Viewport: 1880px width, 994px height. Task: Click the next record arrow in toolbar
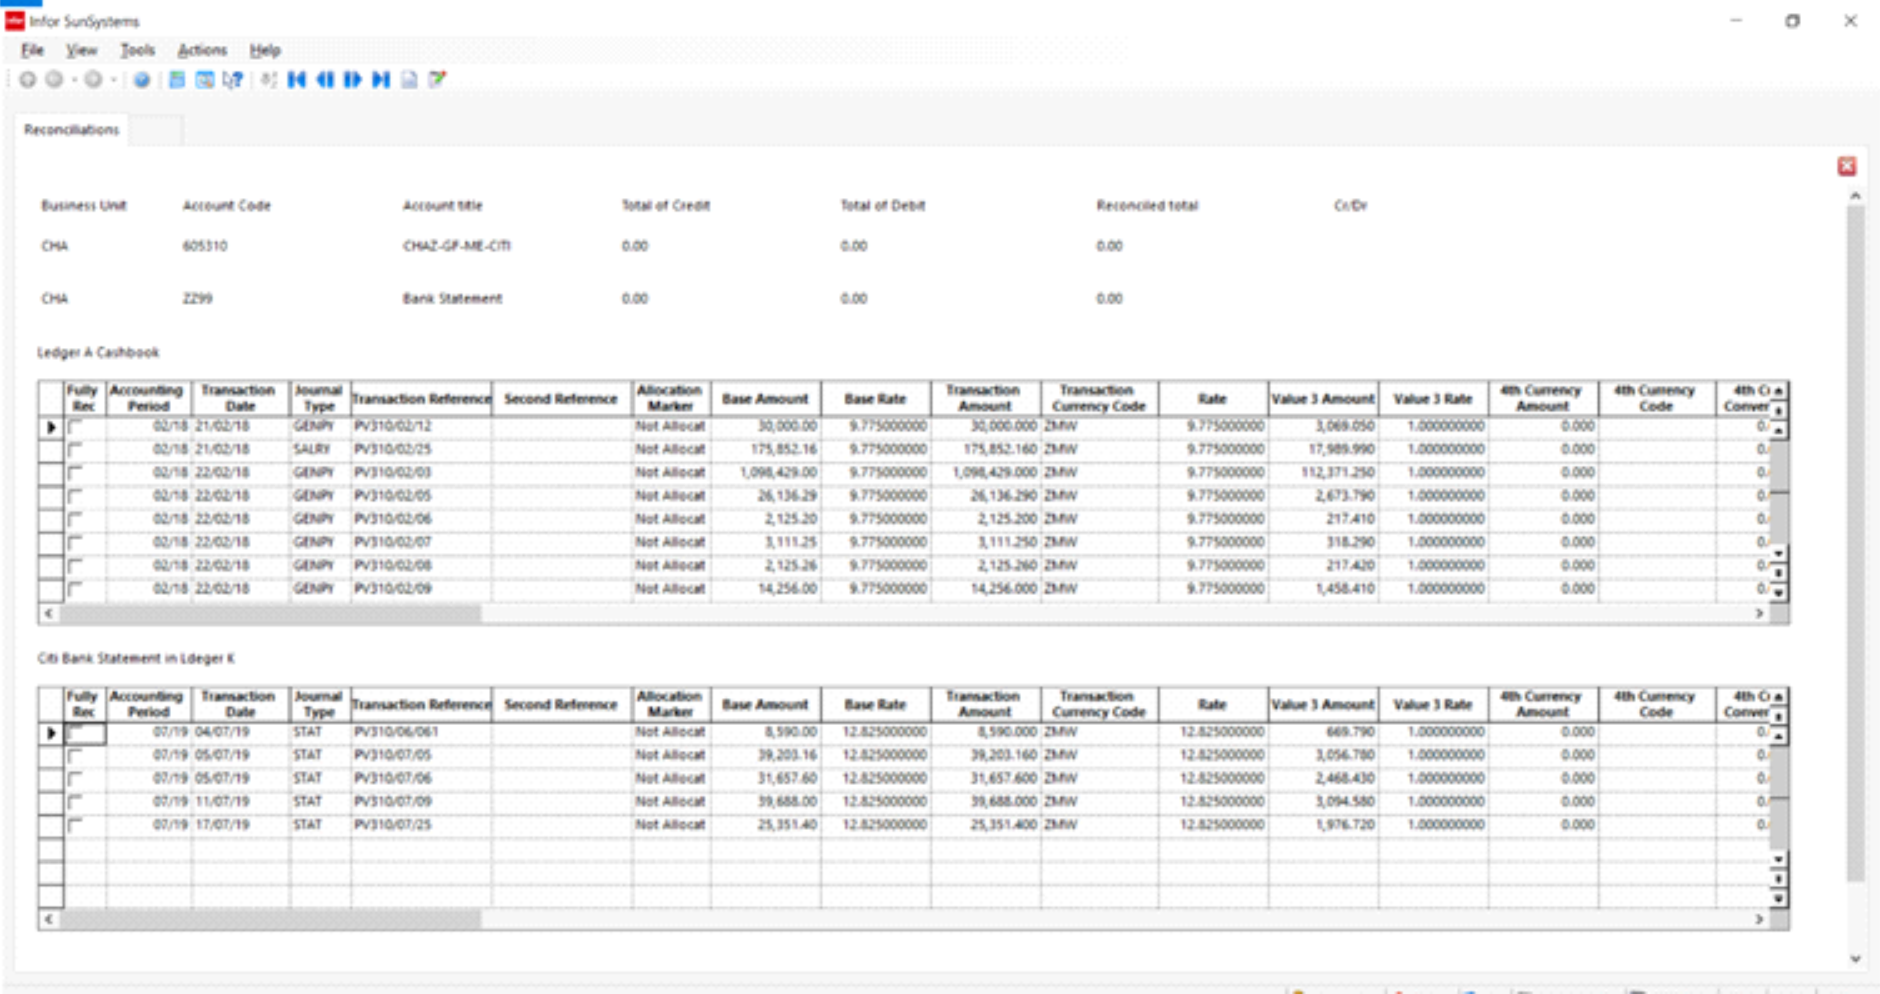click(x=353, y=80)
